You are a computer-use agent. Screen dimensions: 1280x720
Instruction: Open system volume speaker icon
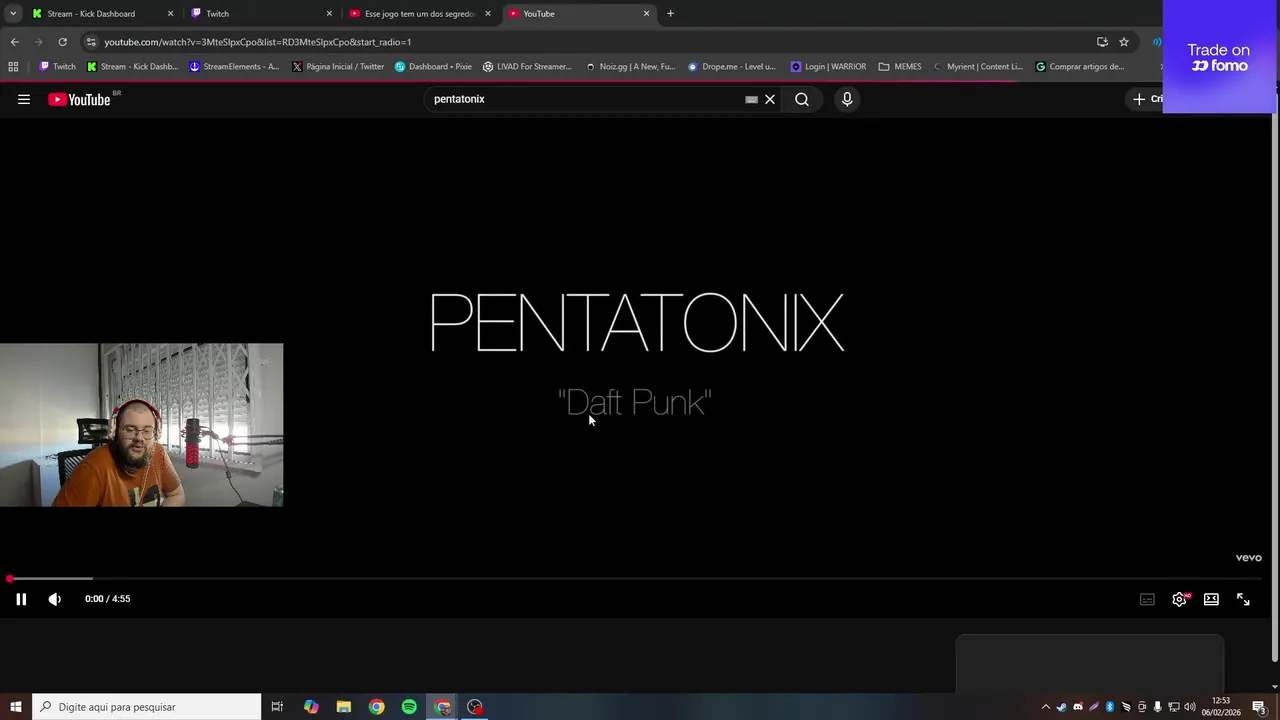click(1190, 707)
